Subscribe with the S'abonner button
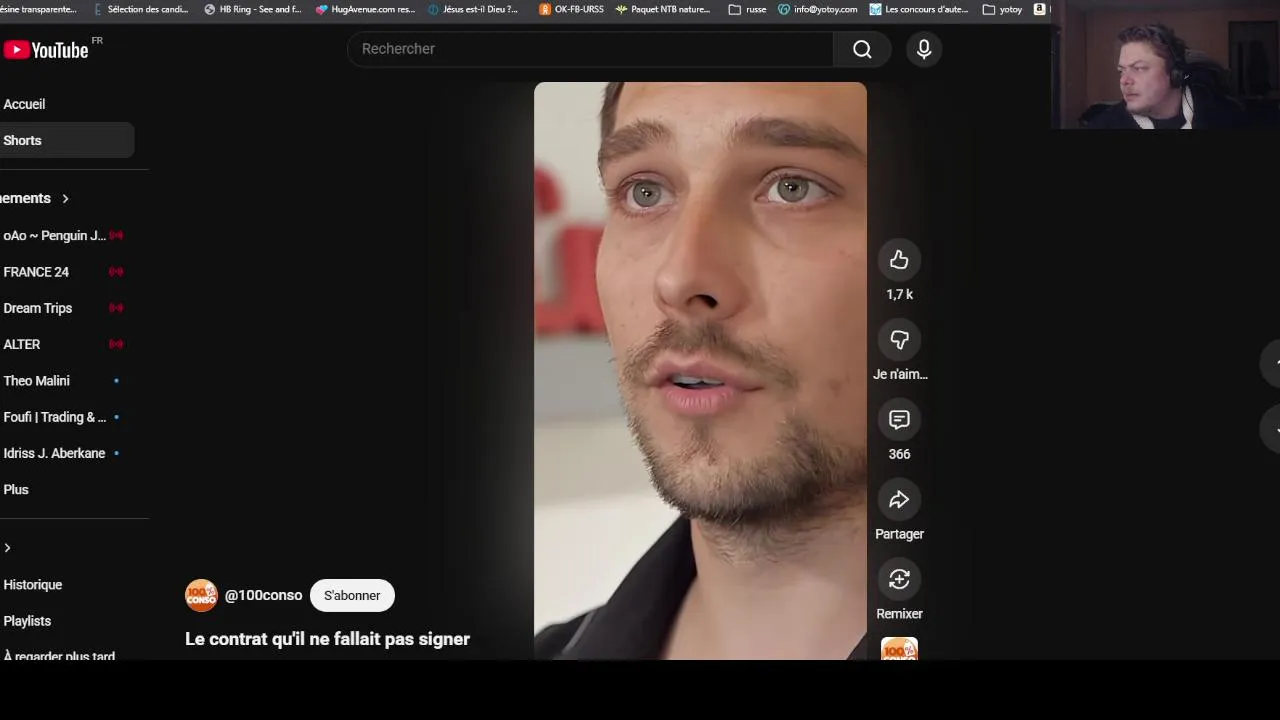This screenshot has width=1280, height=720. click(352, 595)
